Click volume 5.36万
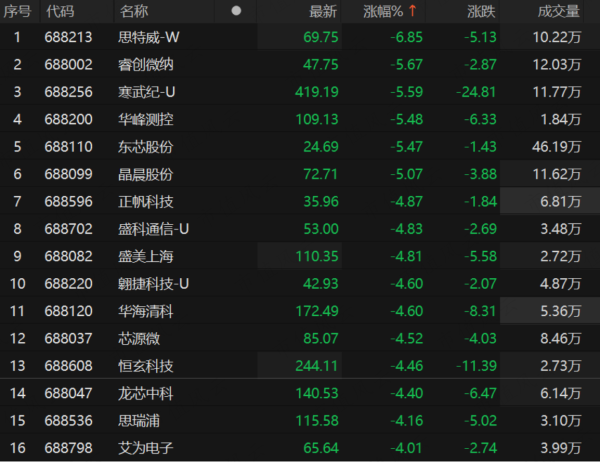 [561, 311]
